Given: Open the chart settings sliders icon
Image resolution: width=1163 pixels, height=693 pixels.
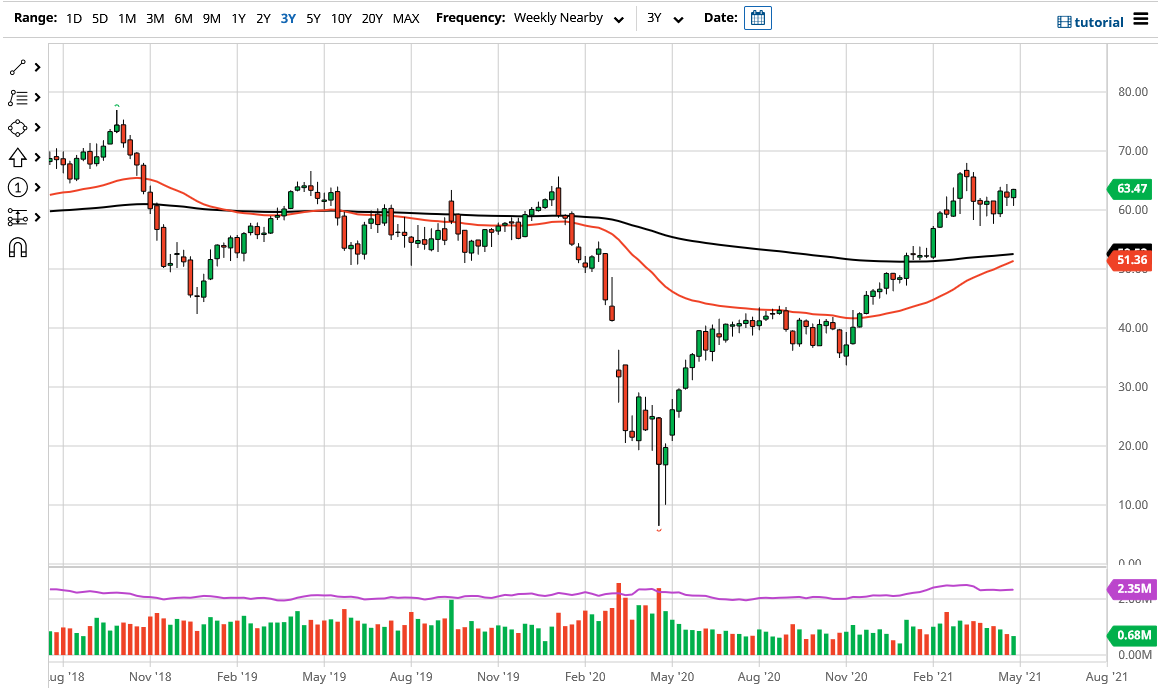Looking at the screenshot, I should (18, 217).
